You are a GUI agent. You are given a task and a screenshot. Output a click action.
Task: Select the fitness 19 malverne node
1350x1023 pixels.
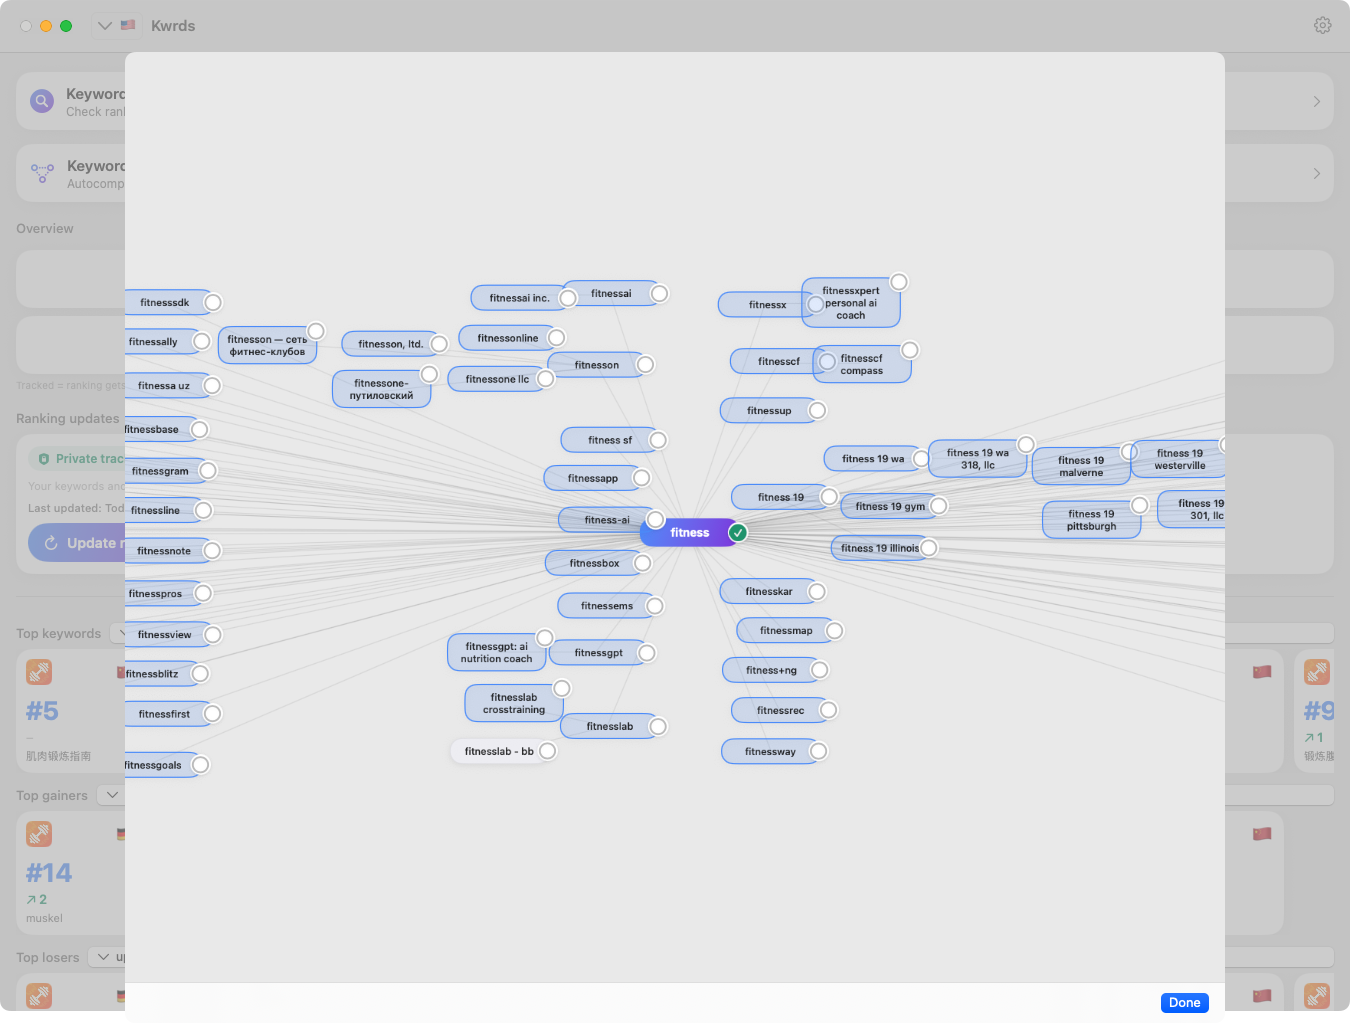tap(1081, 467)
